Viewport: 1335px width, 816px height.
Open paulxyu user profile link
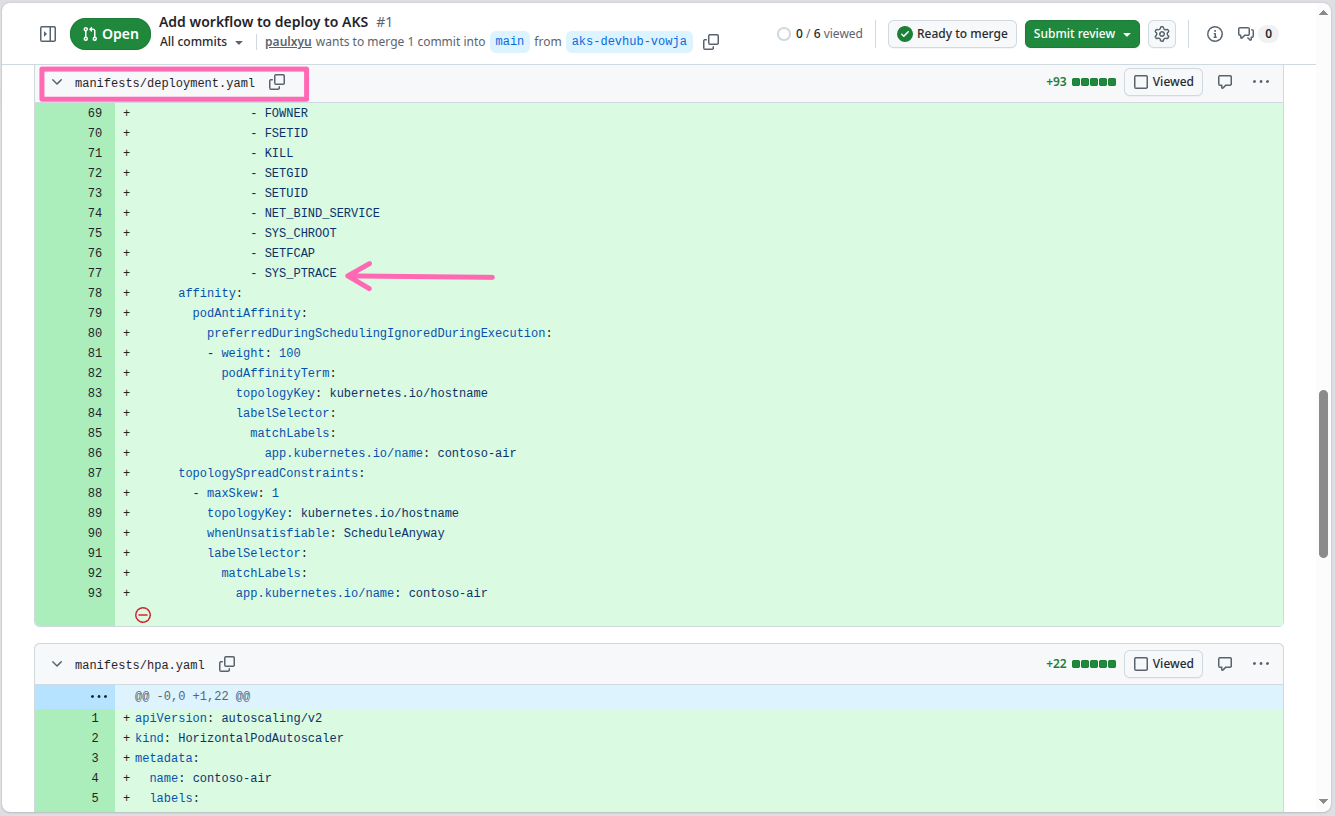pos(289,42)
